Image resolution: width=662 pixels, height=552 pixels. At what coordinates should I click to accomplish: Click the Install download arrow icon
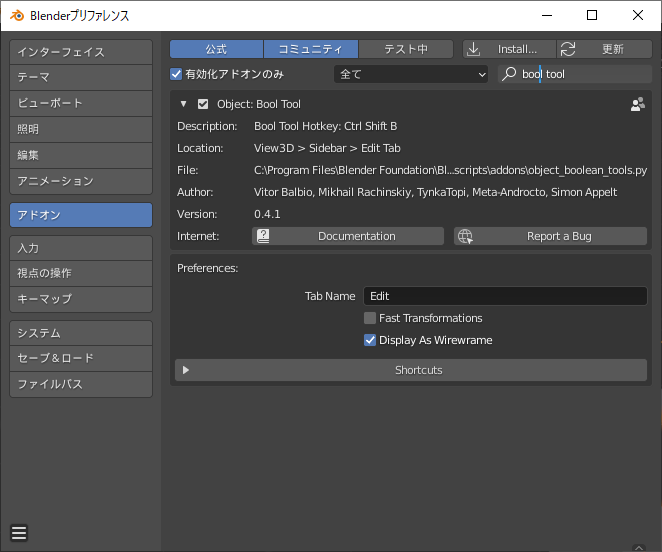(x=474, y=49)
